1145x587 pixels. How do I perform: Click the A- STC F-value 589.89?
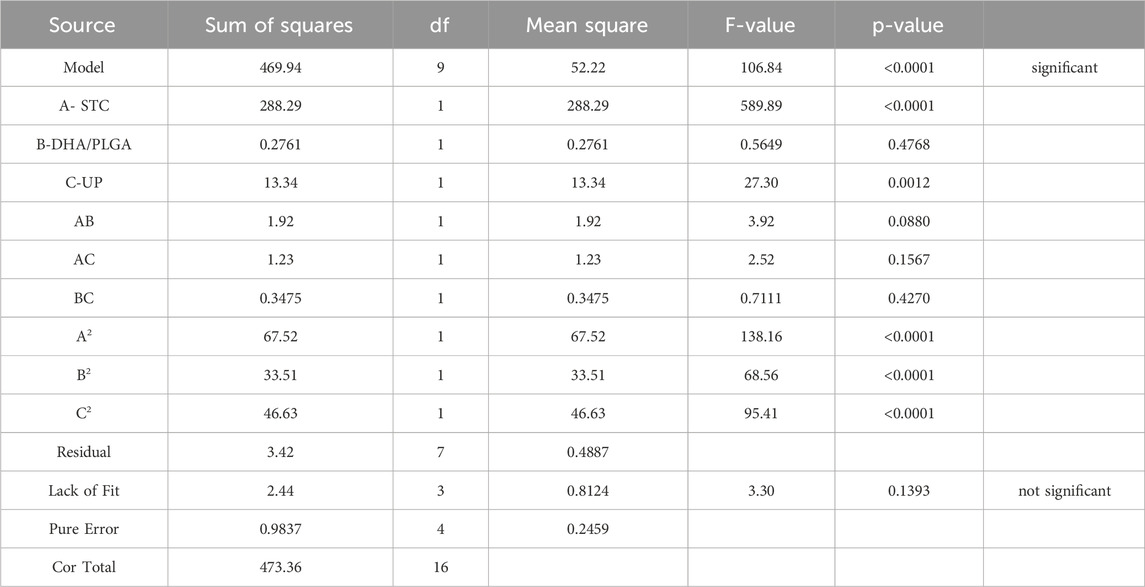tap(761, 106)
